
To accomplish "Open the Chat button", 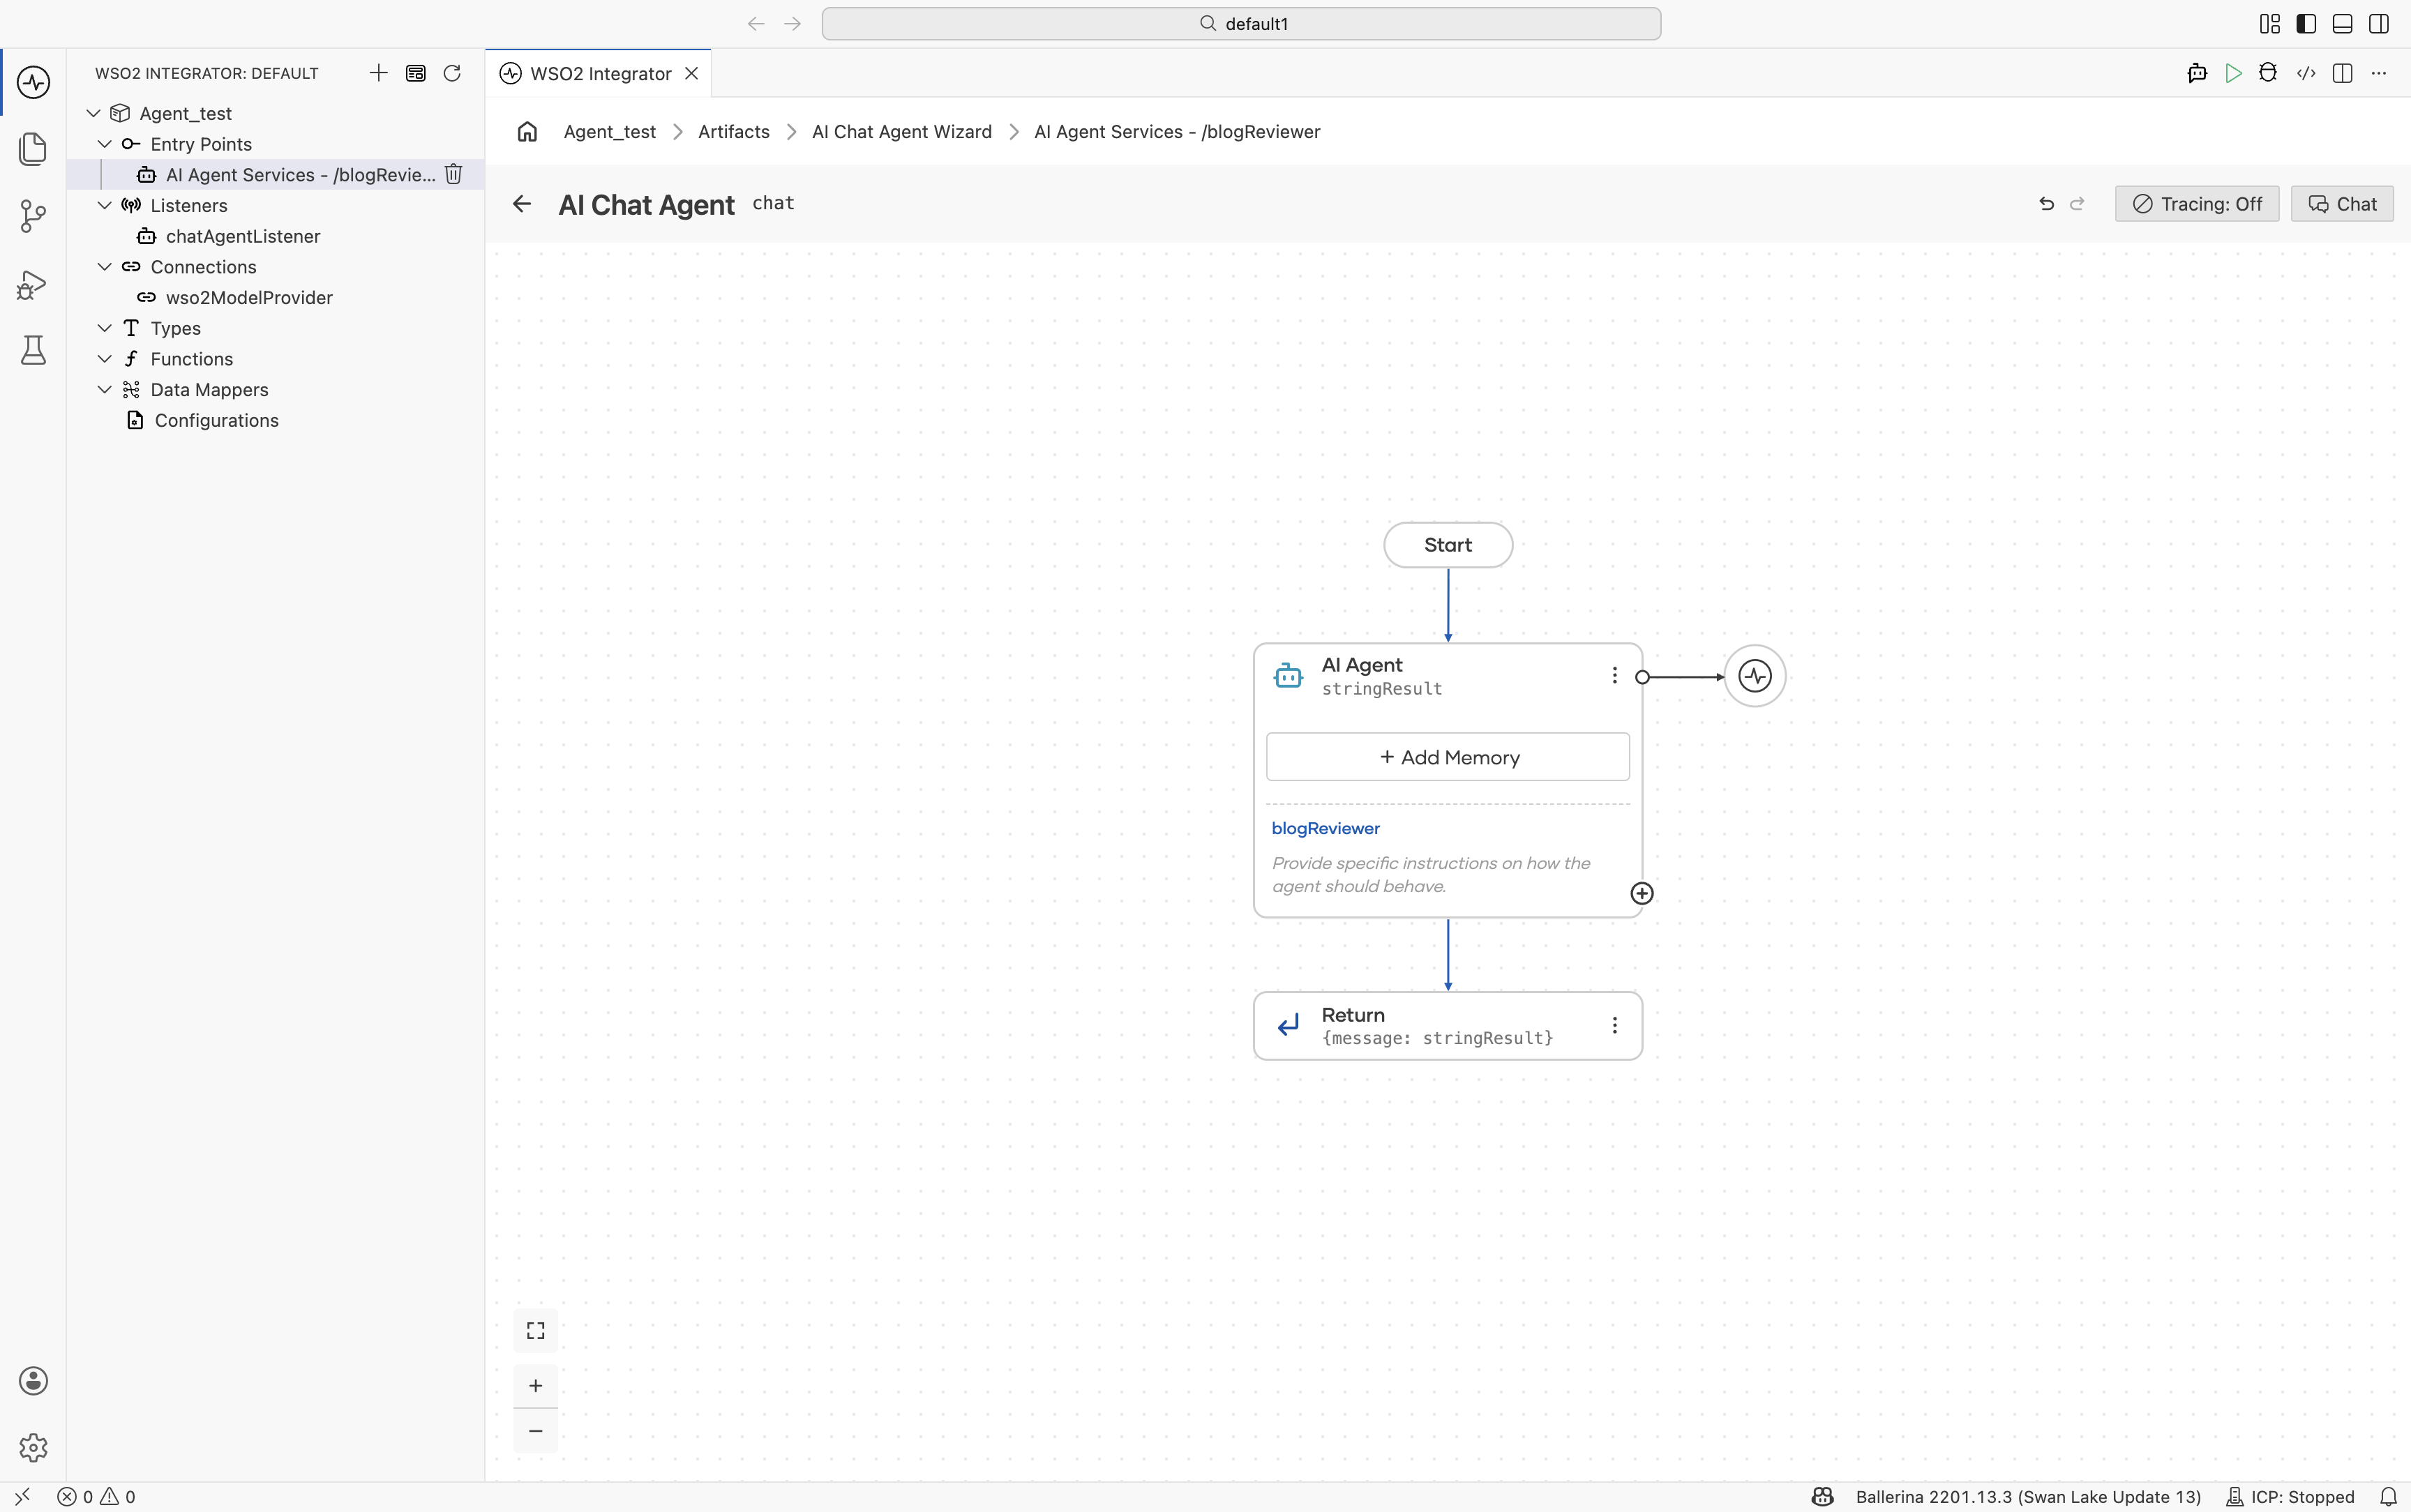I will tap(2342, 204).
